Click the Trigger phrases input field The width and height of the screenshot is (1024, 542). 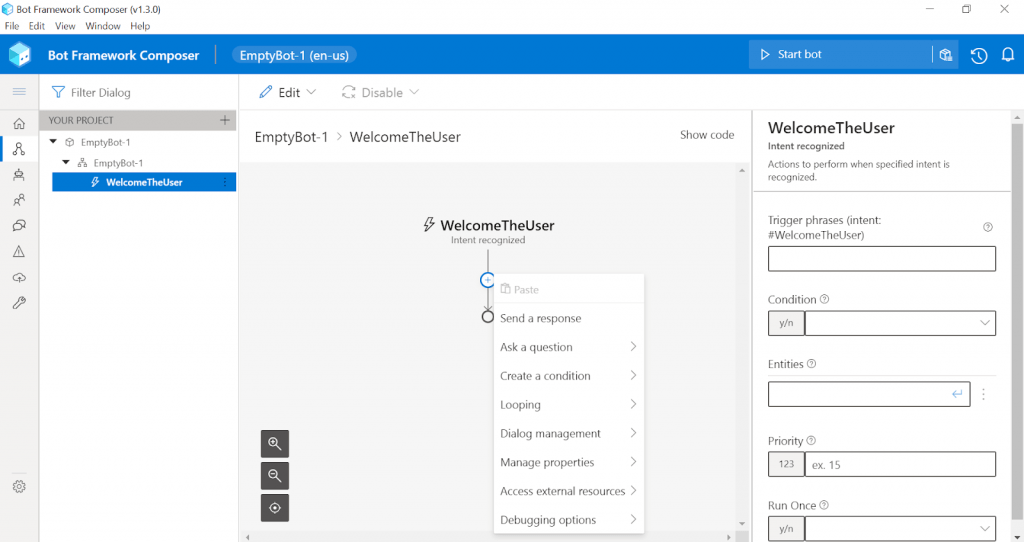[x=881, y=259]
